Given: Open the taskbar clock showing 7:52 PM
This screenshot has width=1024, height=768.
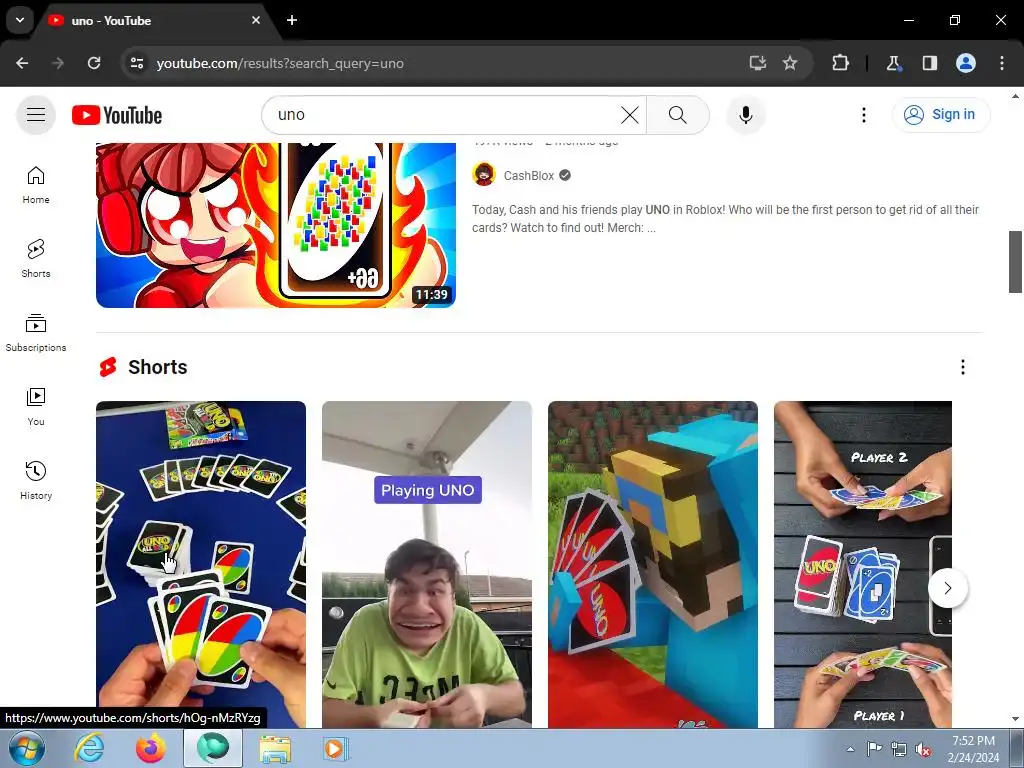Looking at the screenshot, I should pyautogui.click(x=973, y=749).
